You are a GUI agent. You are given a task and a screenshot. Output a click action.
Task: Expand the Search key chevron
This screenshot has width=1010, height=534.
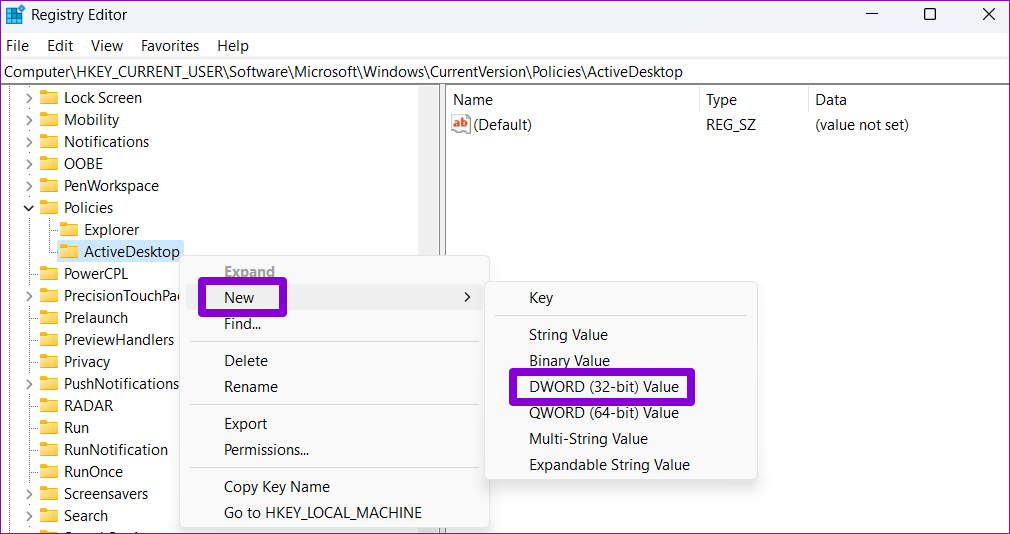[28, 516]
